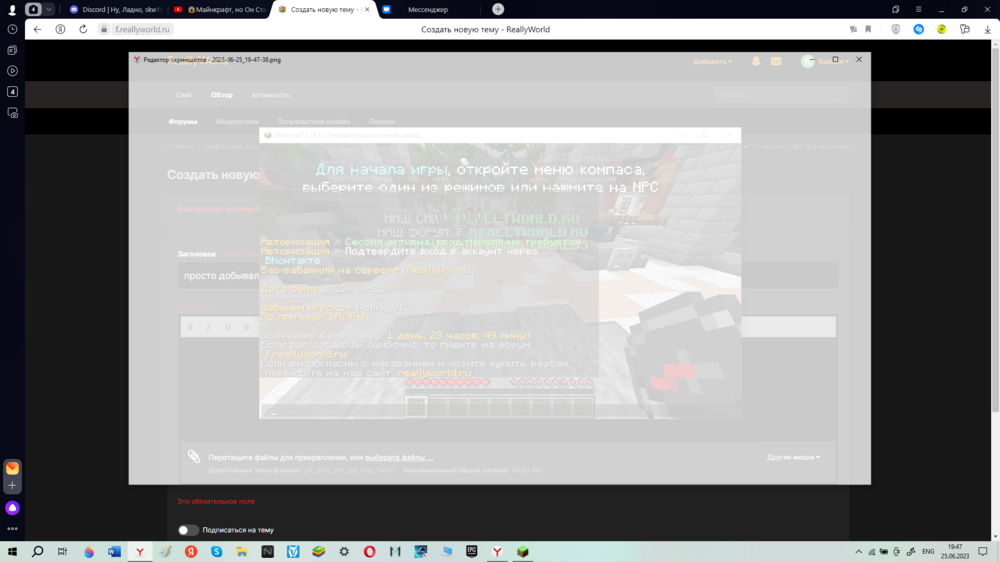Open File Explorer from the taskbar
The image size is (1000, 562).
pos(242,552)
